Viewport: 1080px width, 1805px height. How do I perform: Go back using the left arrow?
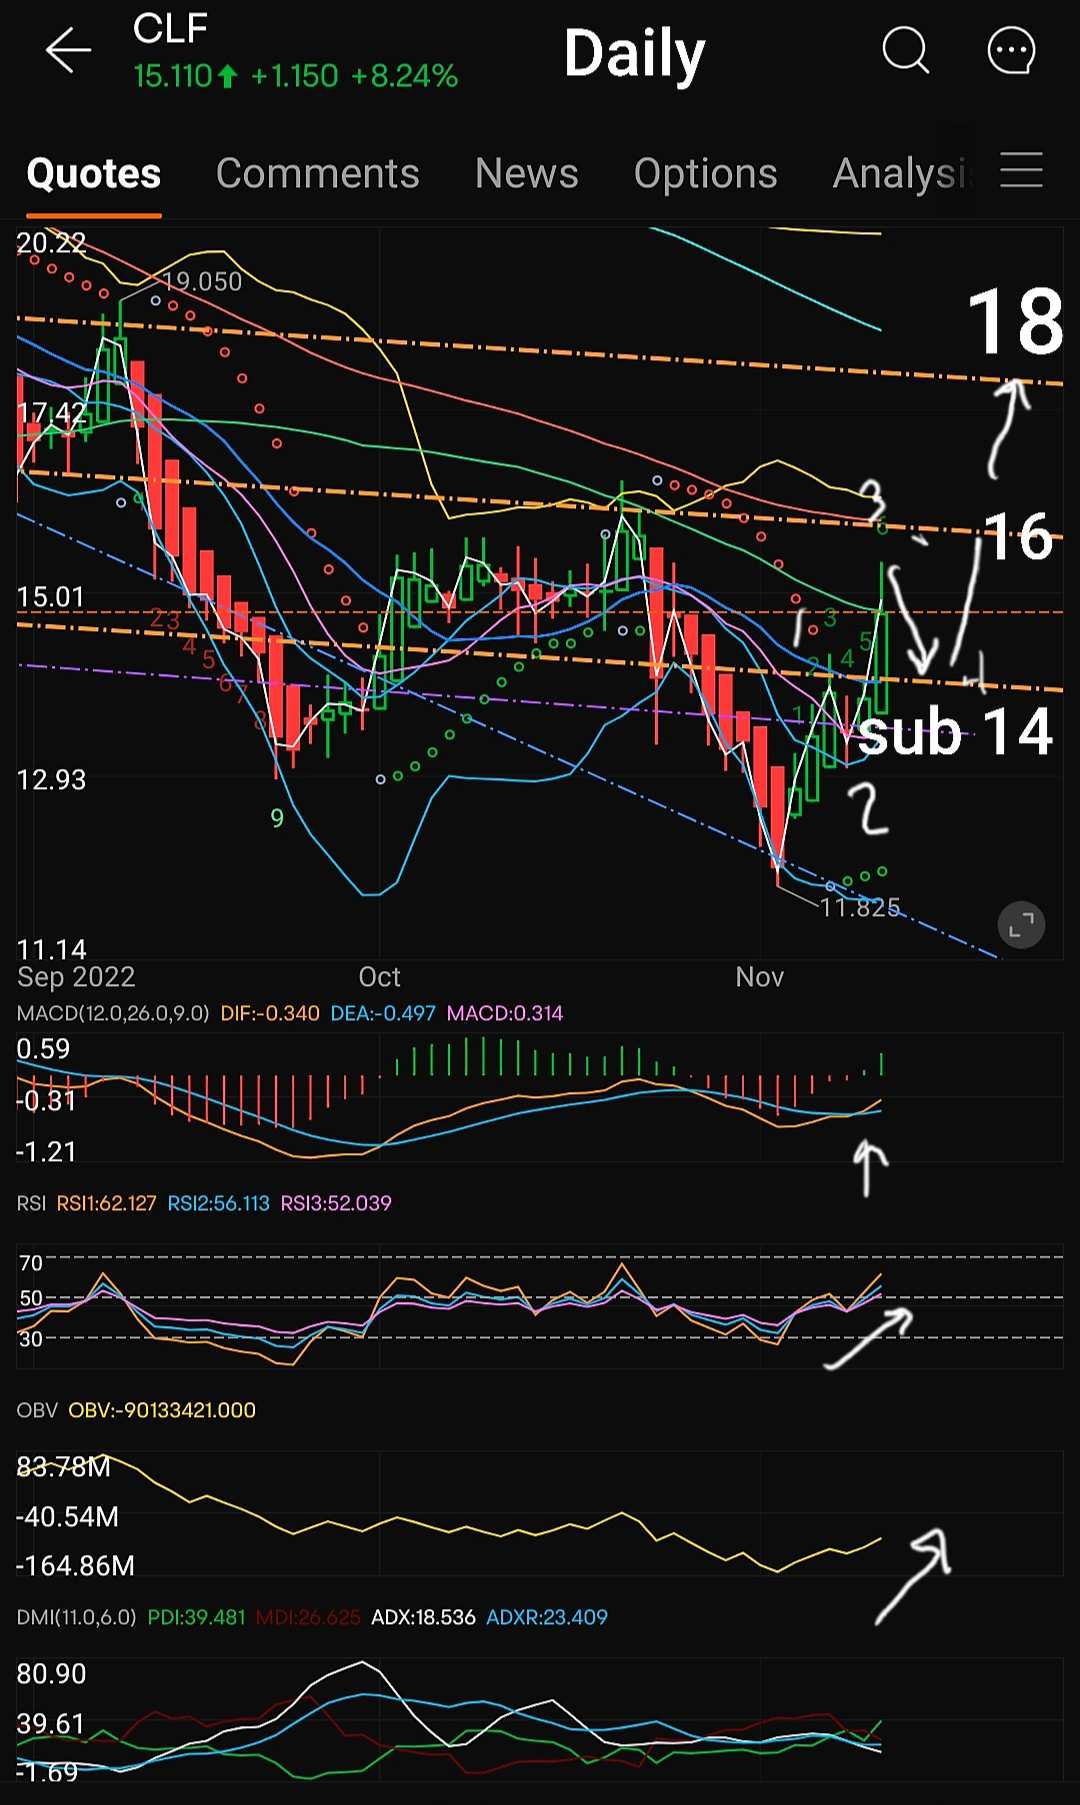pyautogui.click(x=68, y=50)
